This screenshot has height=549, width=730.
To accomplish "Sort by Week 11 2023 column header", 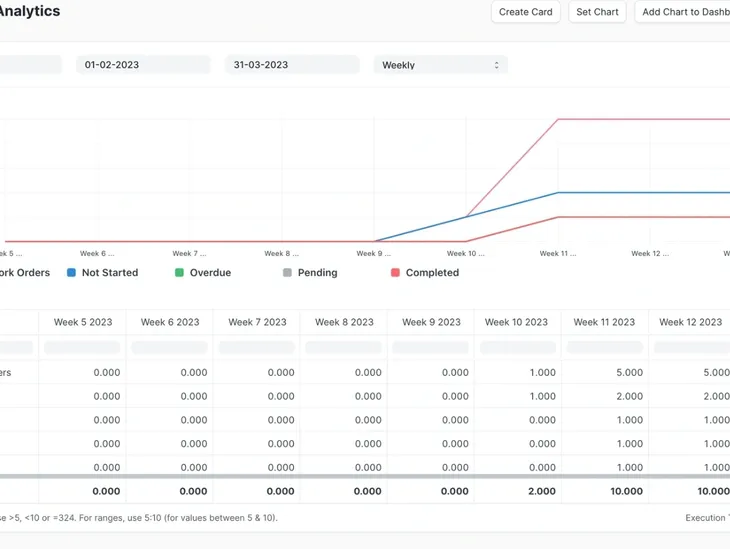I will click(x=604, y=322).
